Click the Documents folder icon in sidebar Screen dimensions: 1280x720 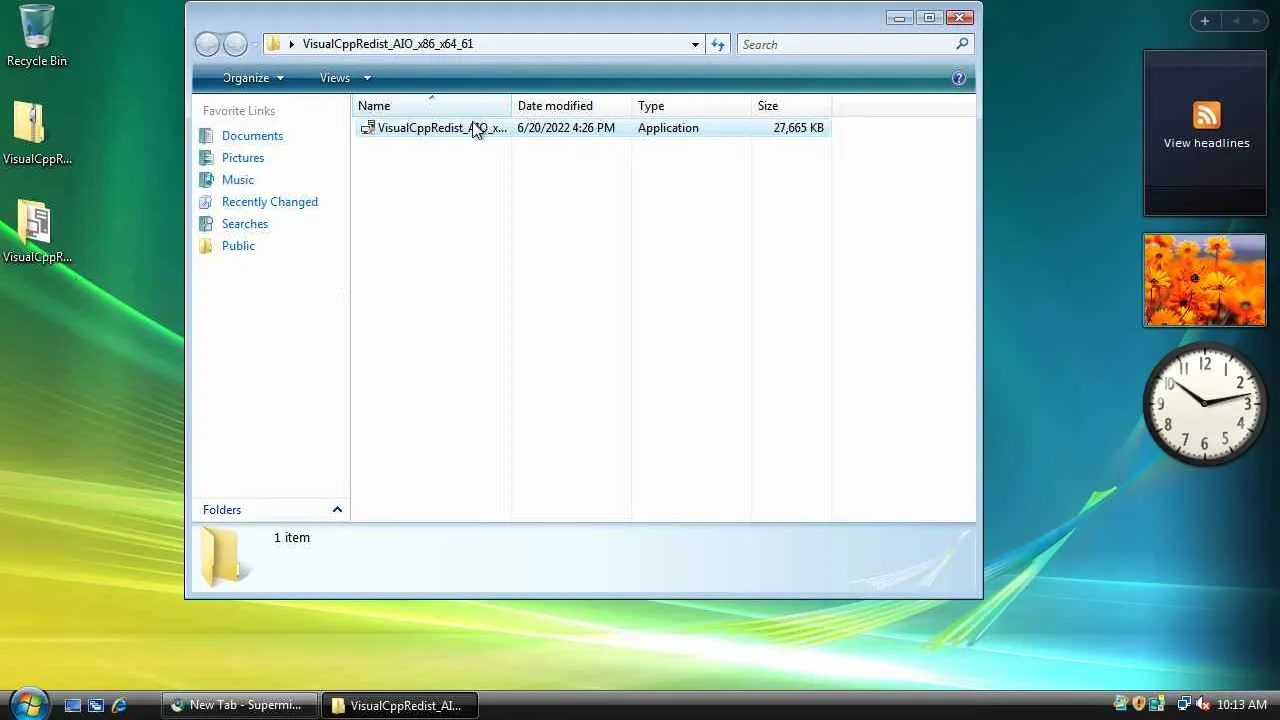pos(207,136)
